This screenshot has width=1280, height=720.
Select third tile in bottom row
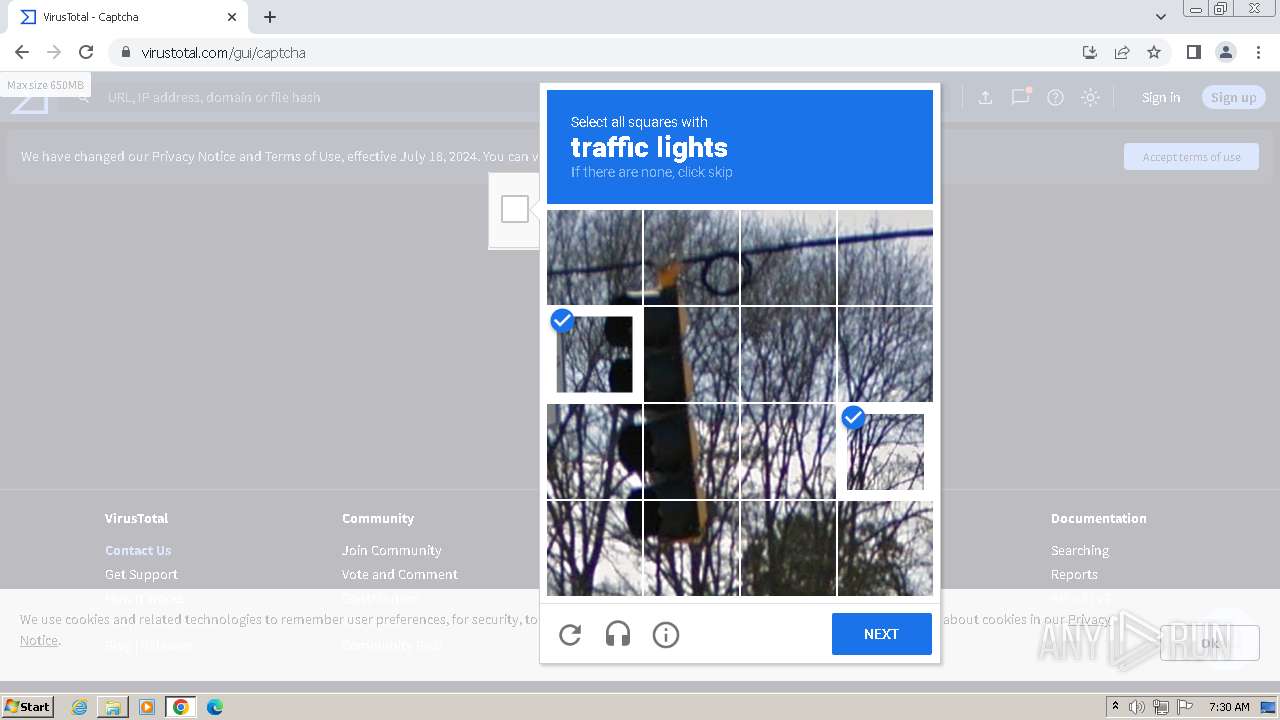point(788,548)
